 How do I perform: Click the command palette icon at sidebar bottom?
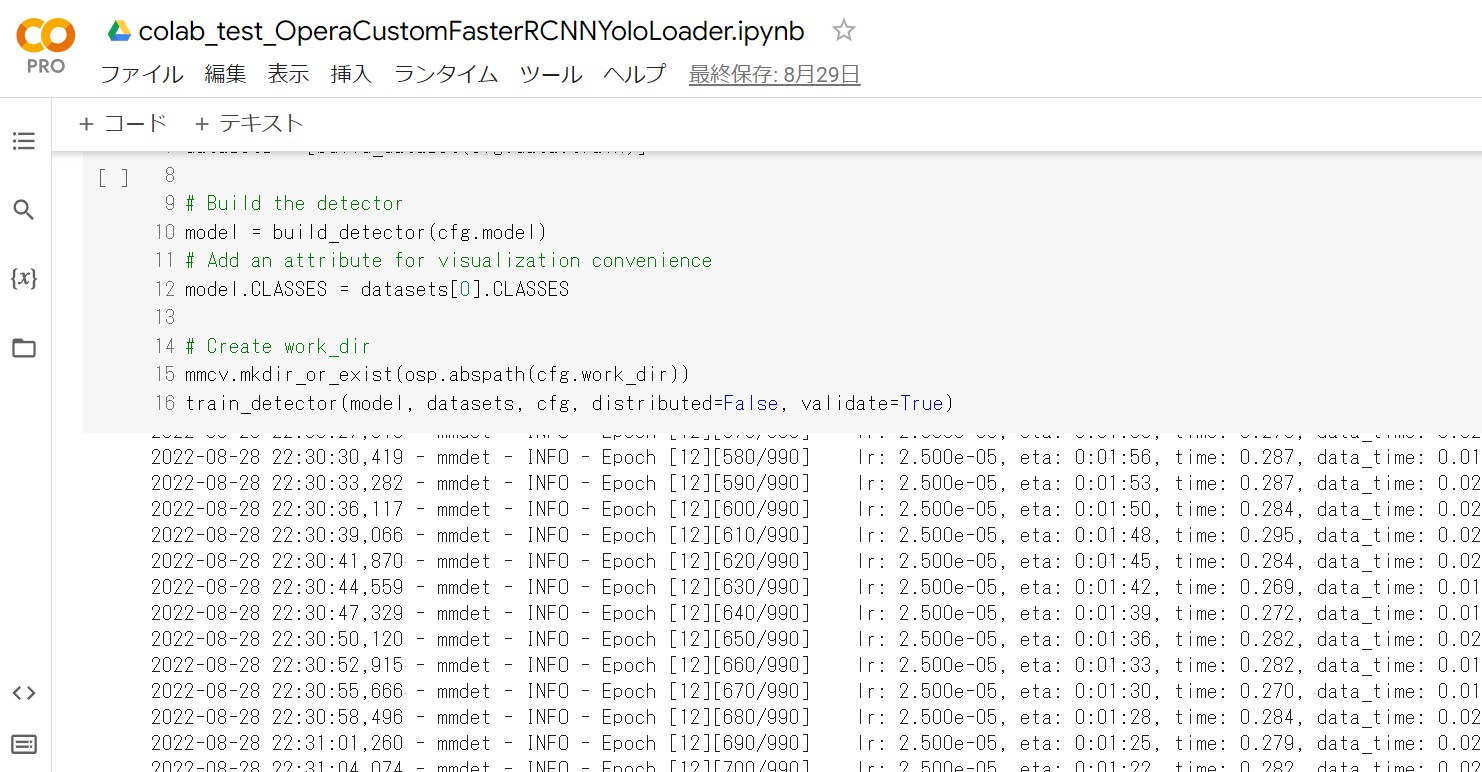(24, 744)
